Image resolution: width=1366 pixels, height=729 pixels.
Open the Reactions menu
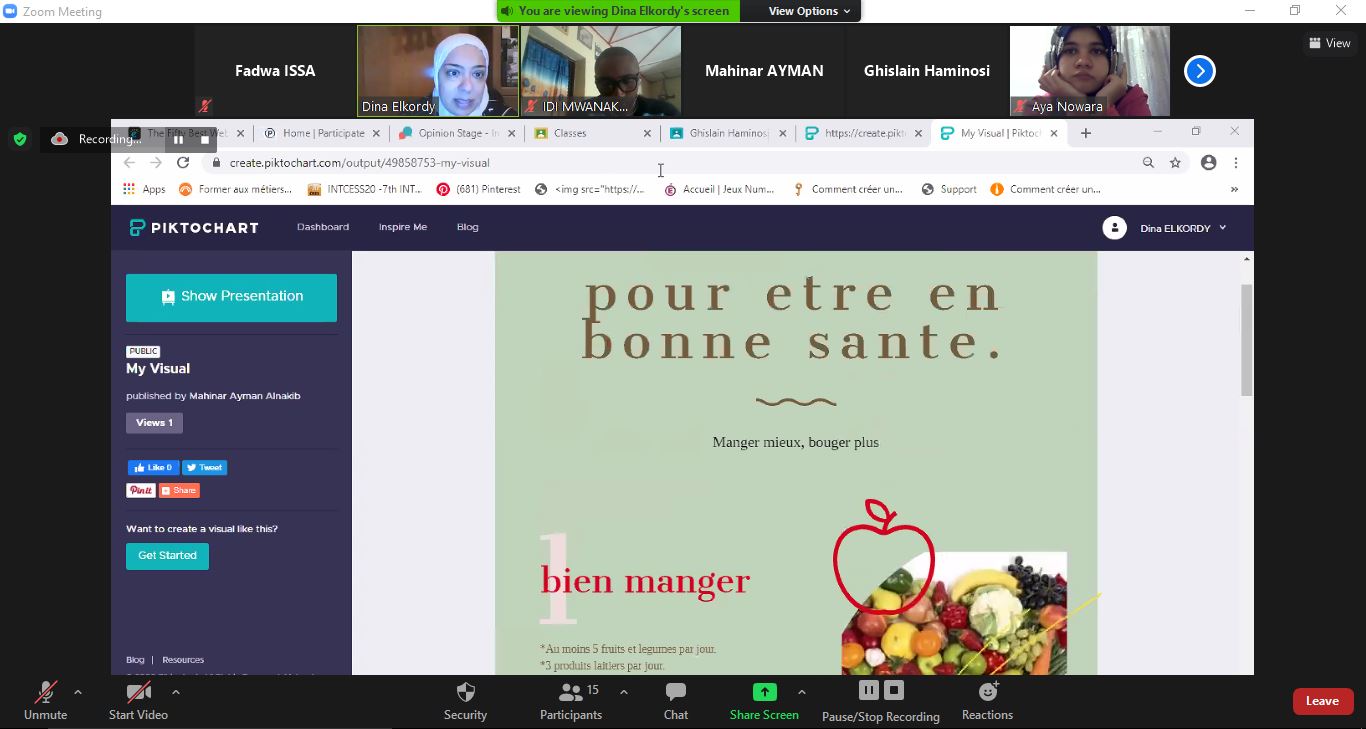[987, 692]
